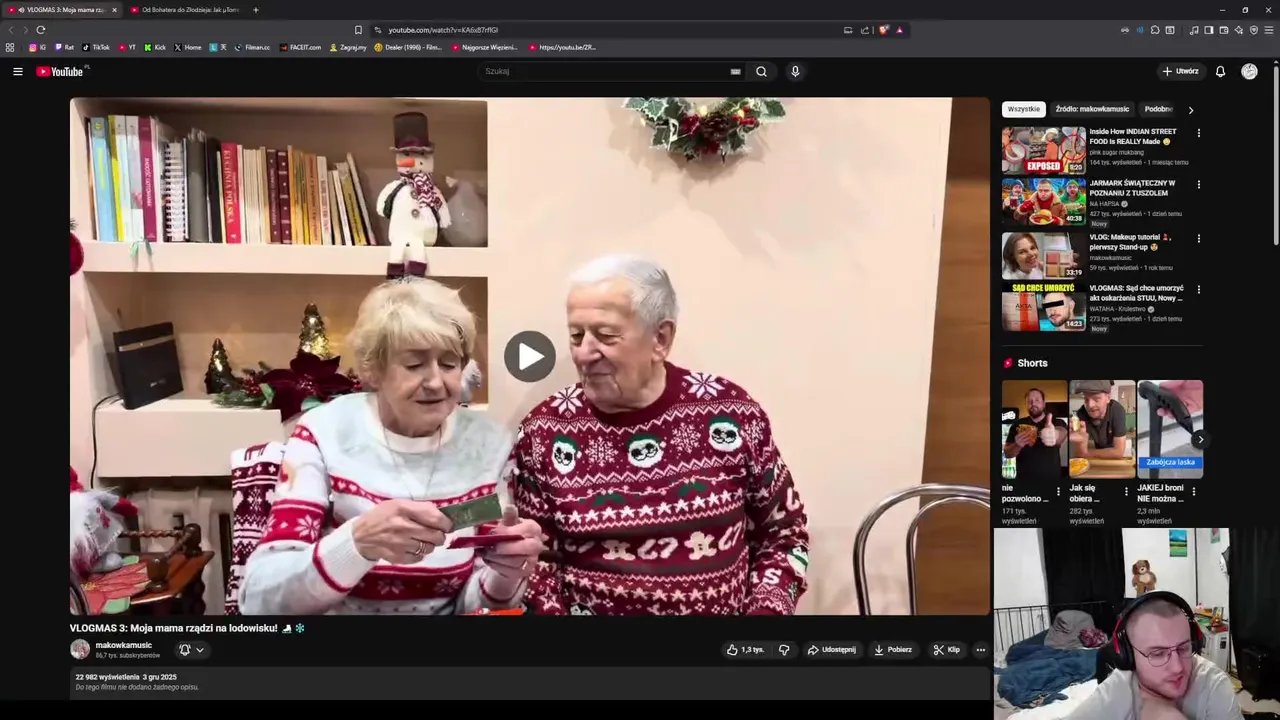The width and height of the screenshot is (1280, 720).
Task: Switch to the Od Bohatera do Złodzieja tab
Action: point(184,10)
